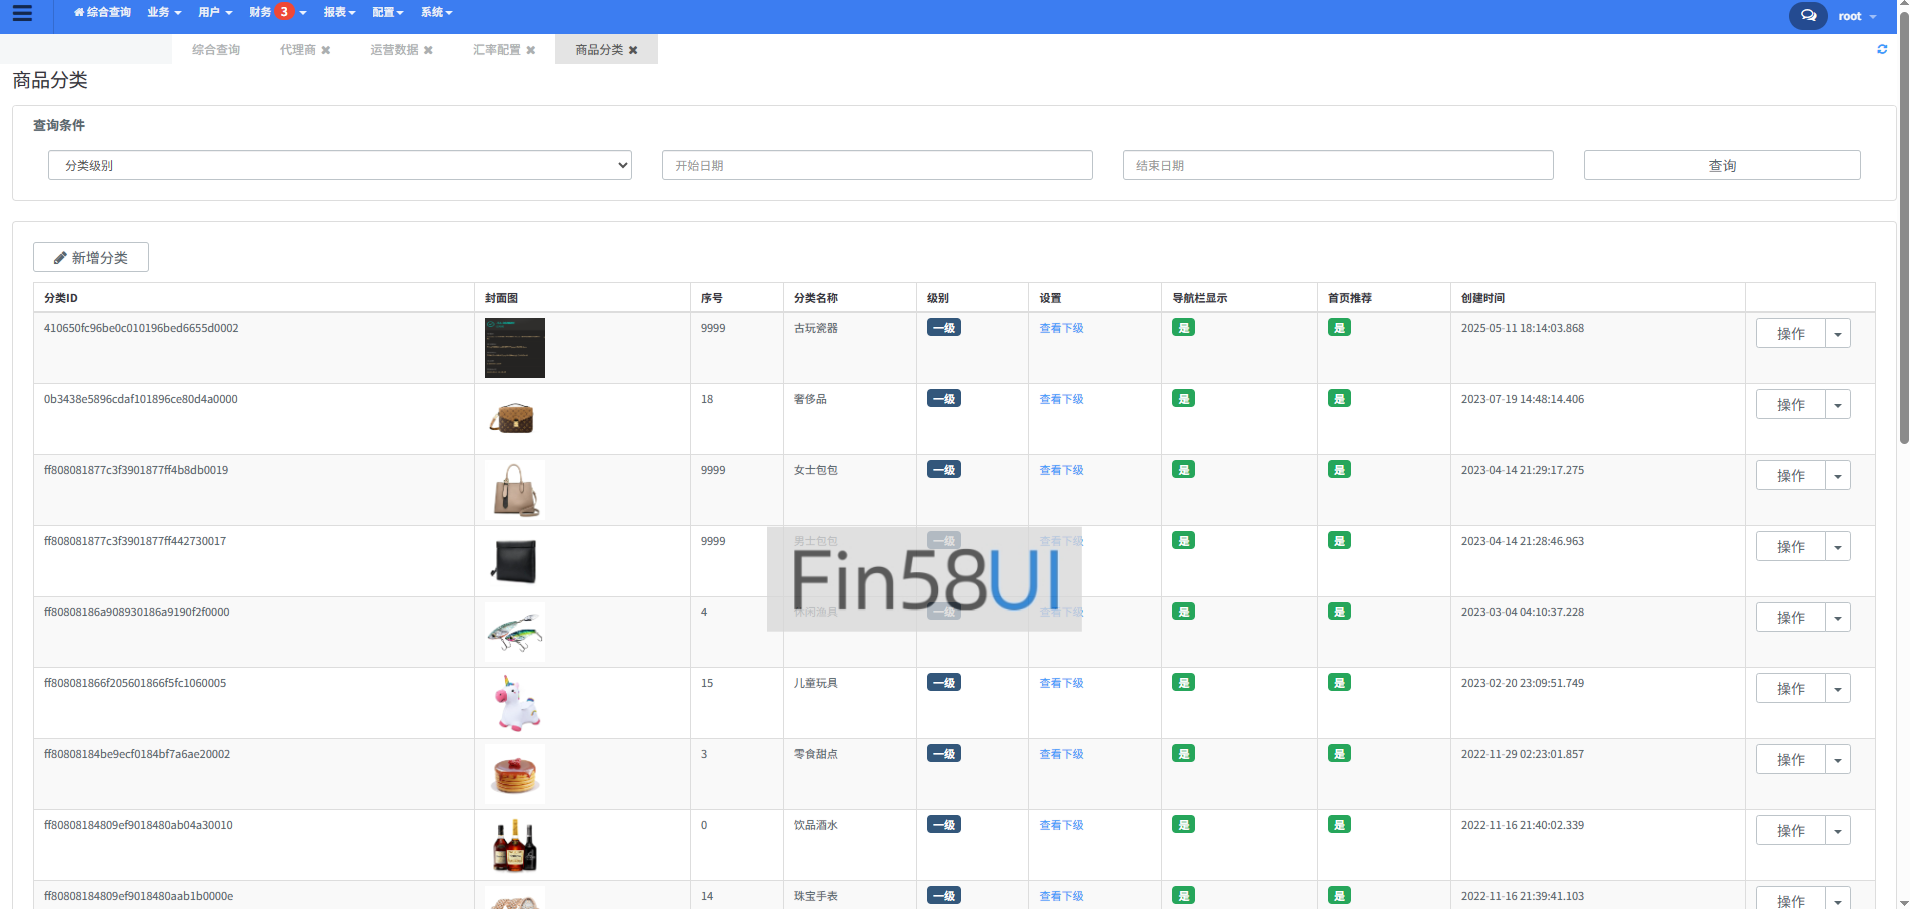Screen dimensions: 1910x909
Task: Close the 运营数据 tab
Action: (x=428, y=50)
